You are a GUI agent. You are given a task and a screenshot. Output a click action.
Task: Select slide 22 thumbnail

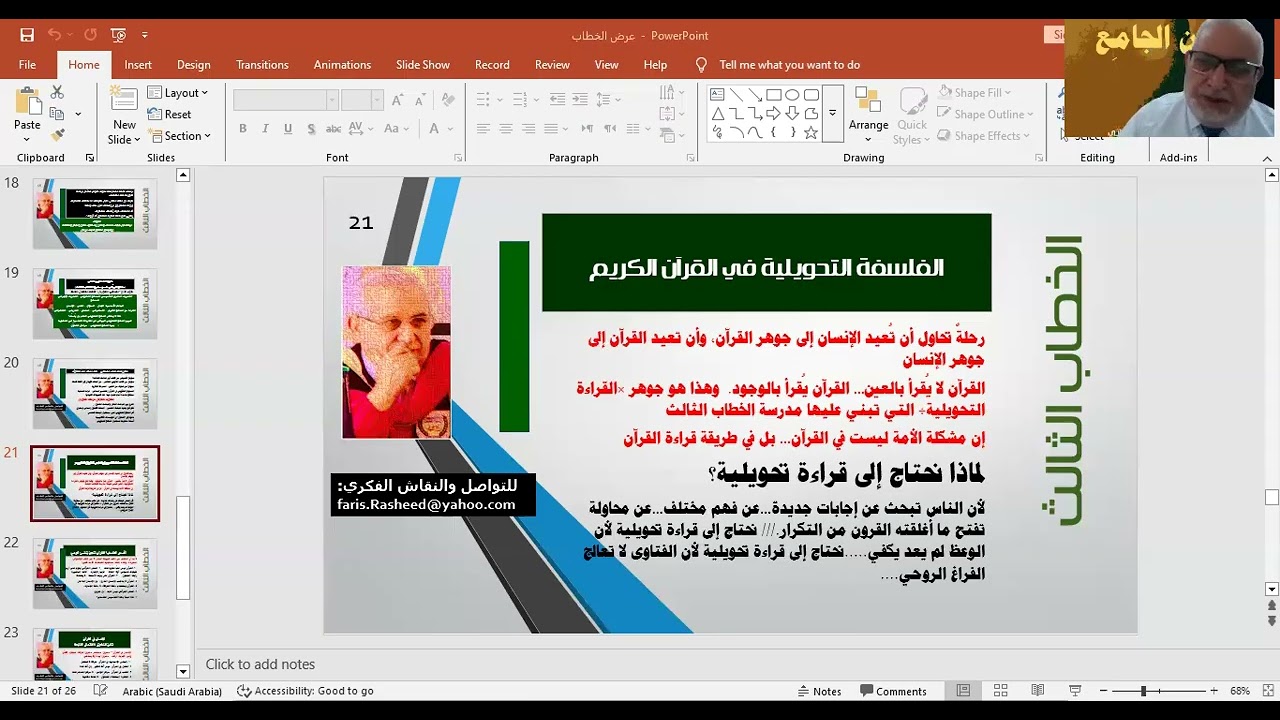[x=95, y=574]
